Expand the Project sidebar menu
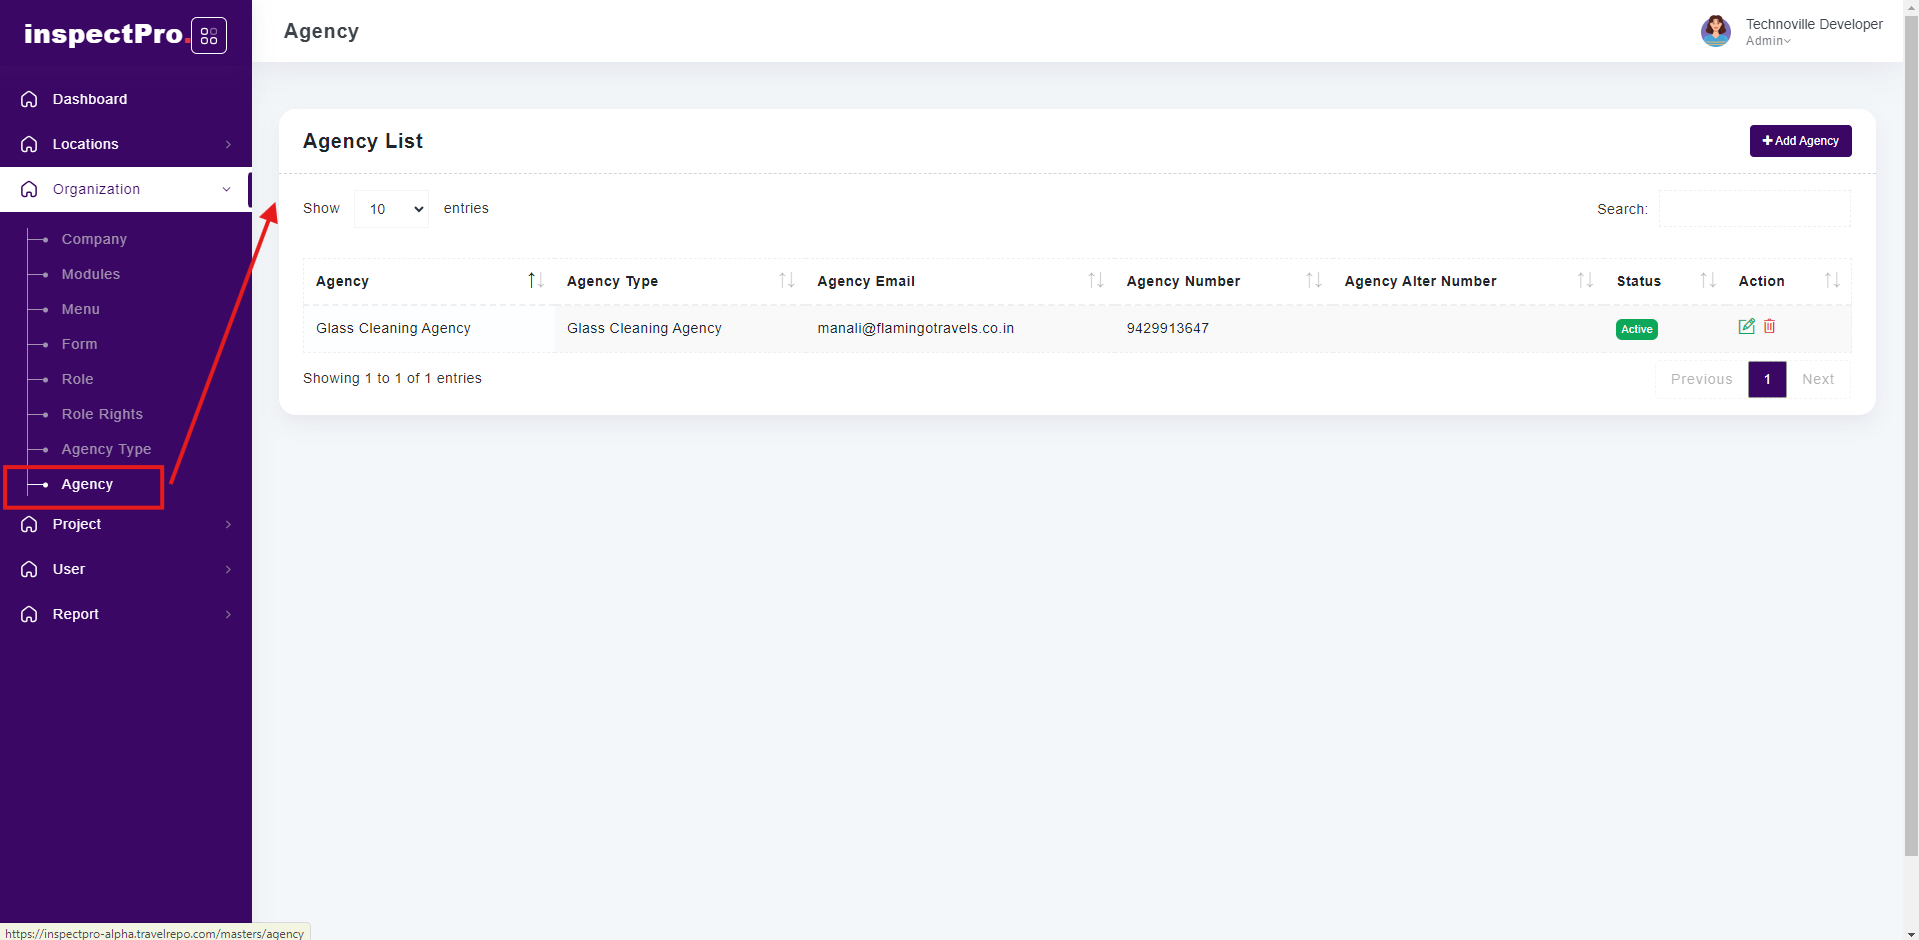Image resolution: width=1919 pixels, height=940 pixels. click(125, 524)
